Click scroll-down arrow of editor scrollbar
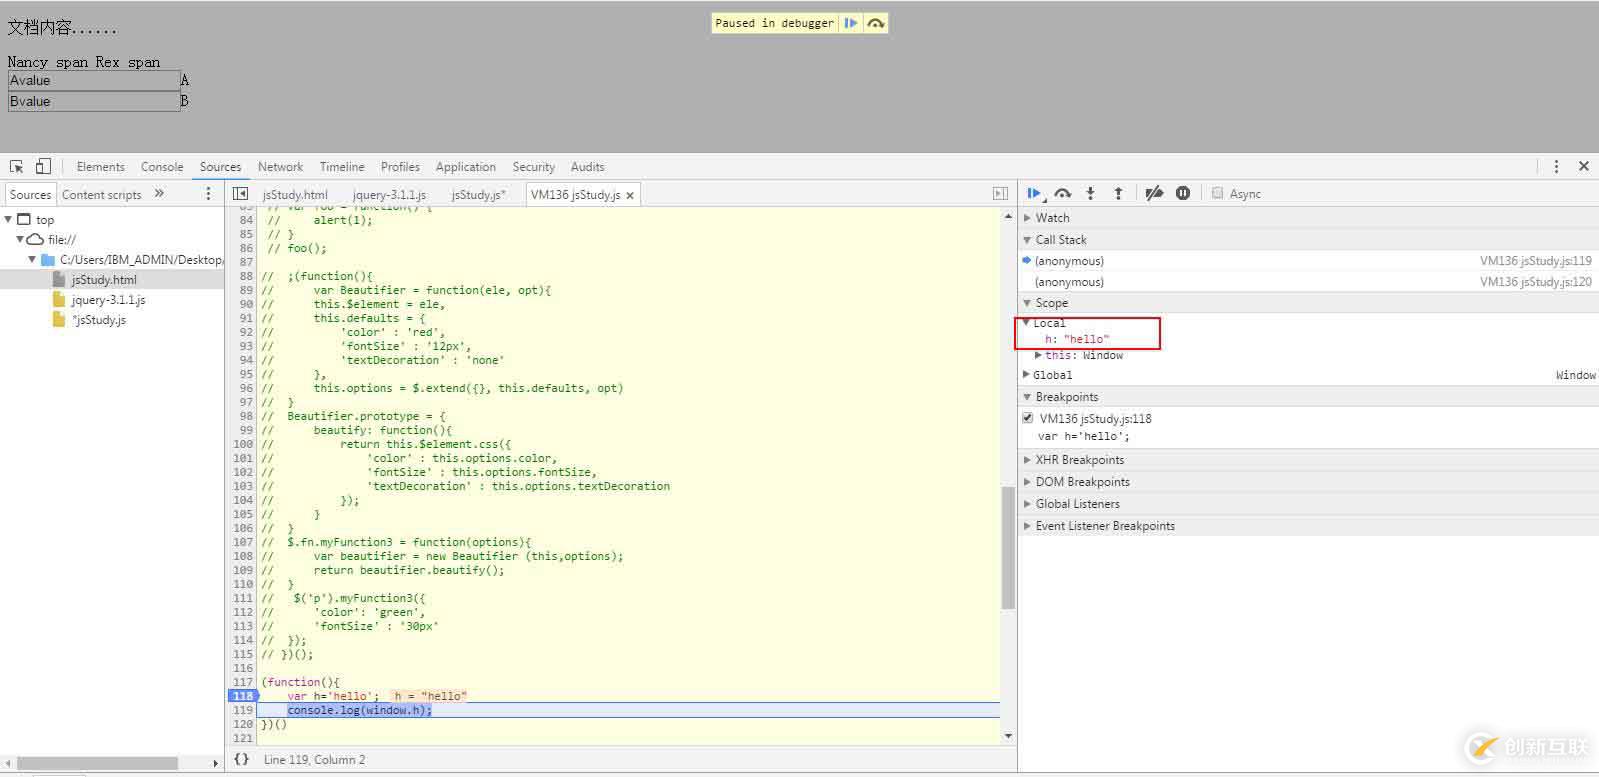Viewport: 1599px width, 777px height. coord(1008,736)
